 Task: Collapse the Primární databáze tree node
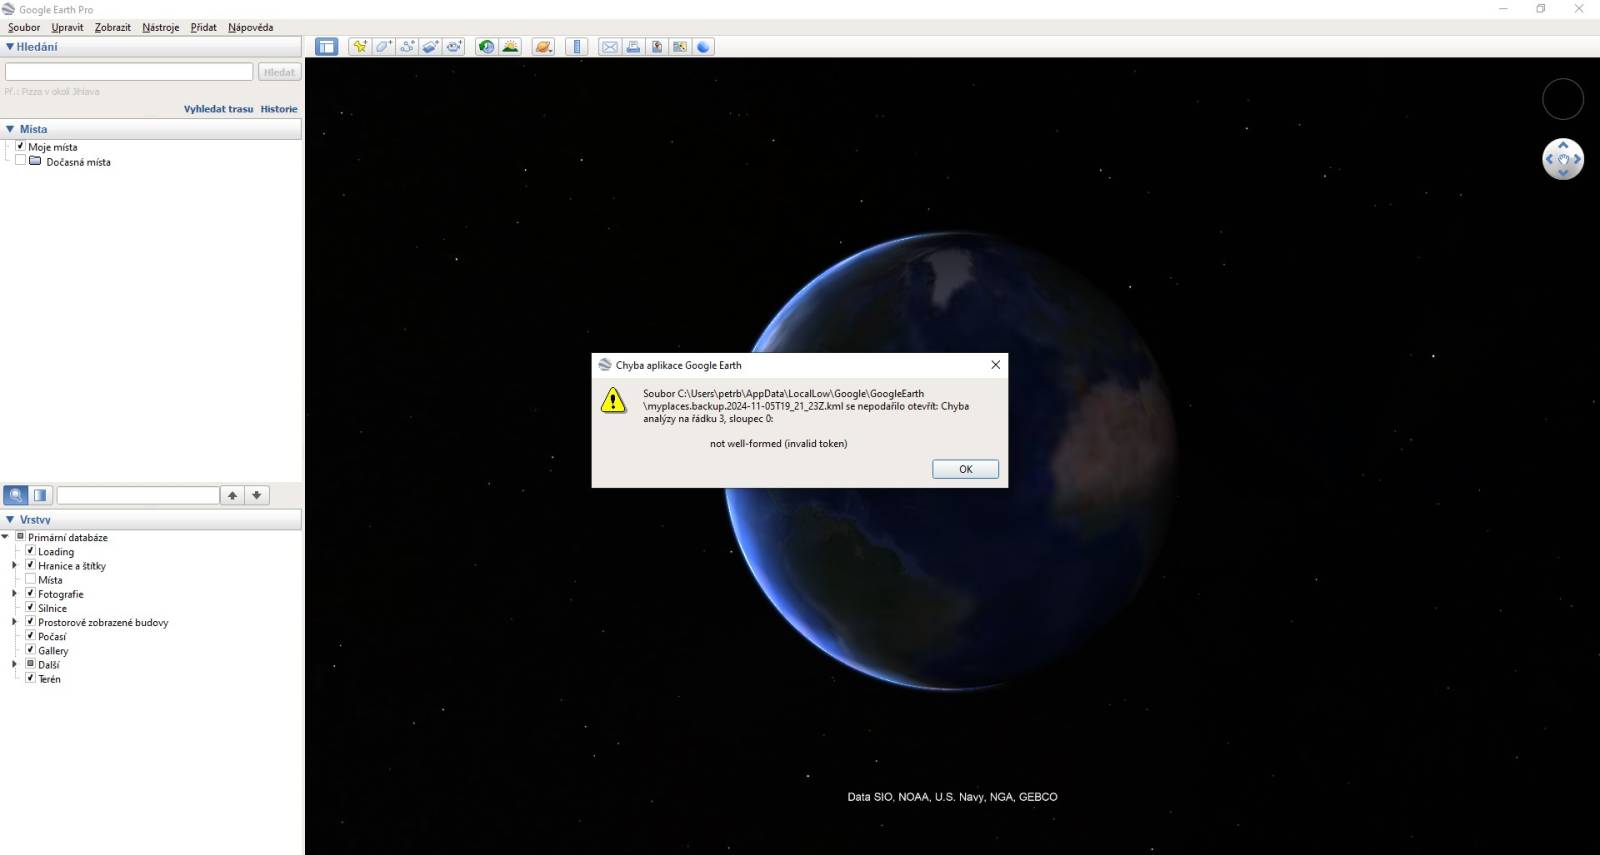coord(6,537)
